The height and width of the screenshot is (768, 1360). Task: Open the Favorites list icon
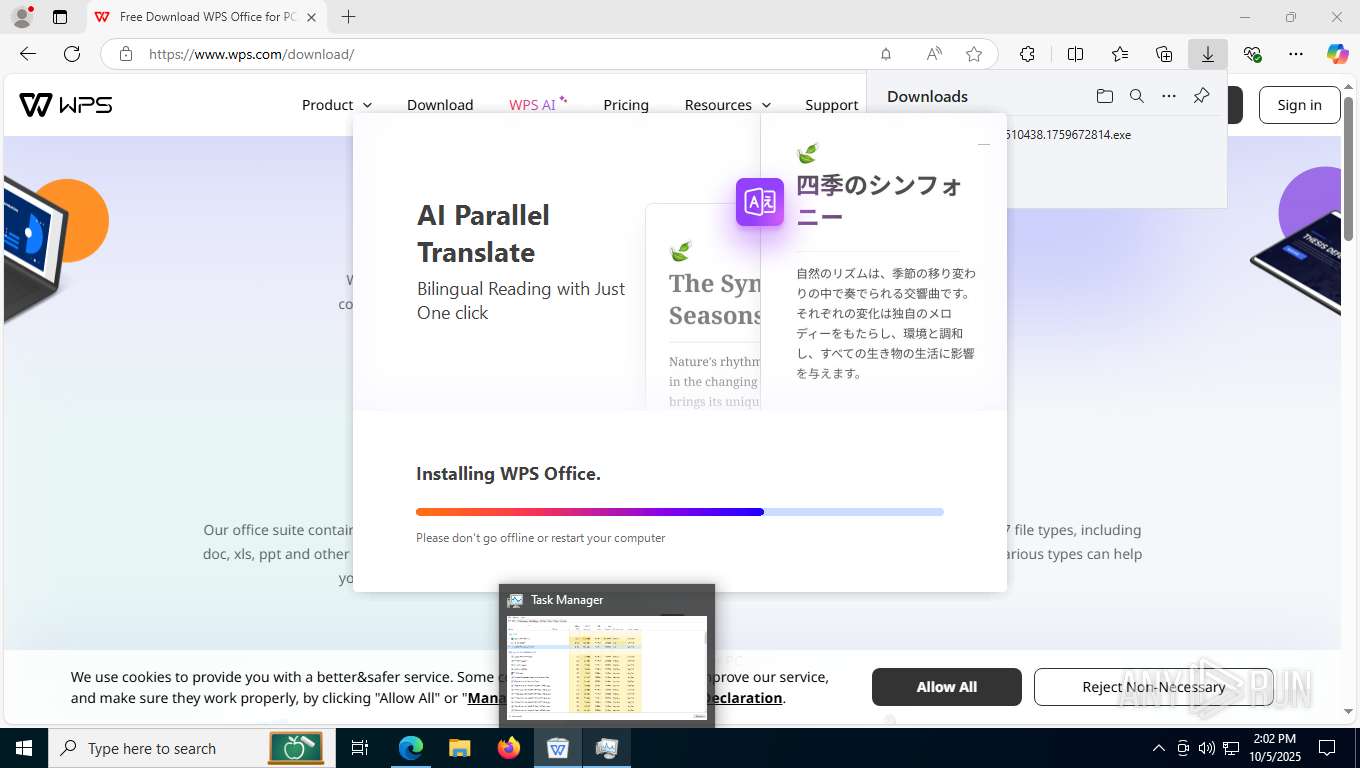1120,54
